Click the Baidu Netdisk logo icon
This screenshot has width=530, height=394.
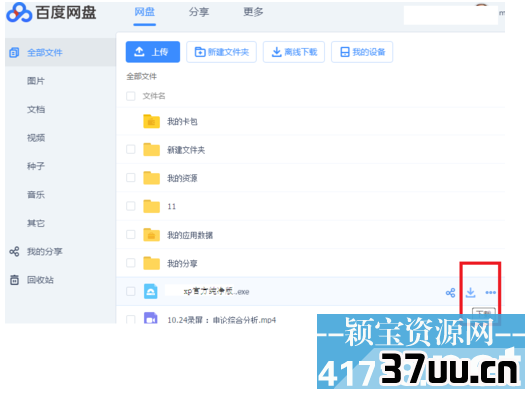[x=19, y=13]
